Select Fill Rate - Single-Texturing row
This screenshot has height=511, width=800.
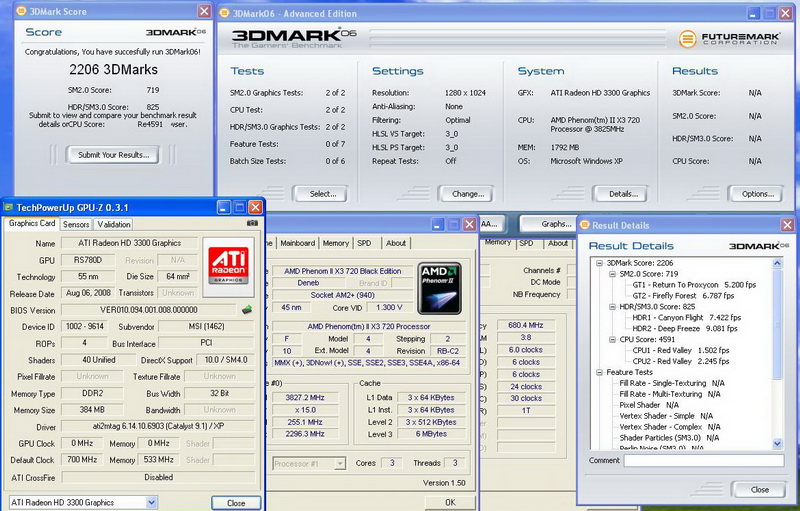(x=672, y=383)
